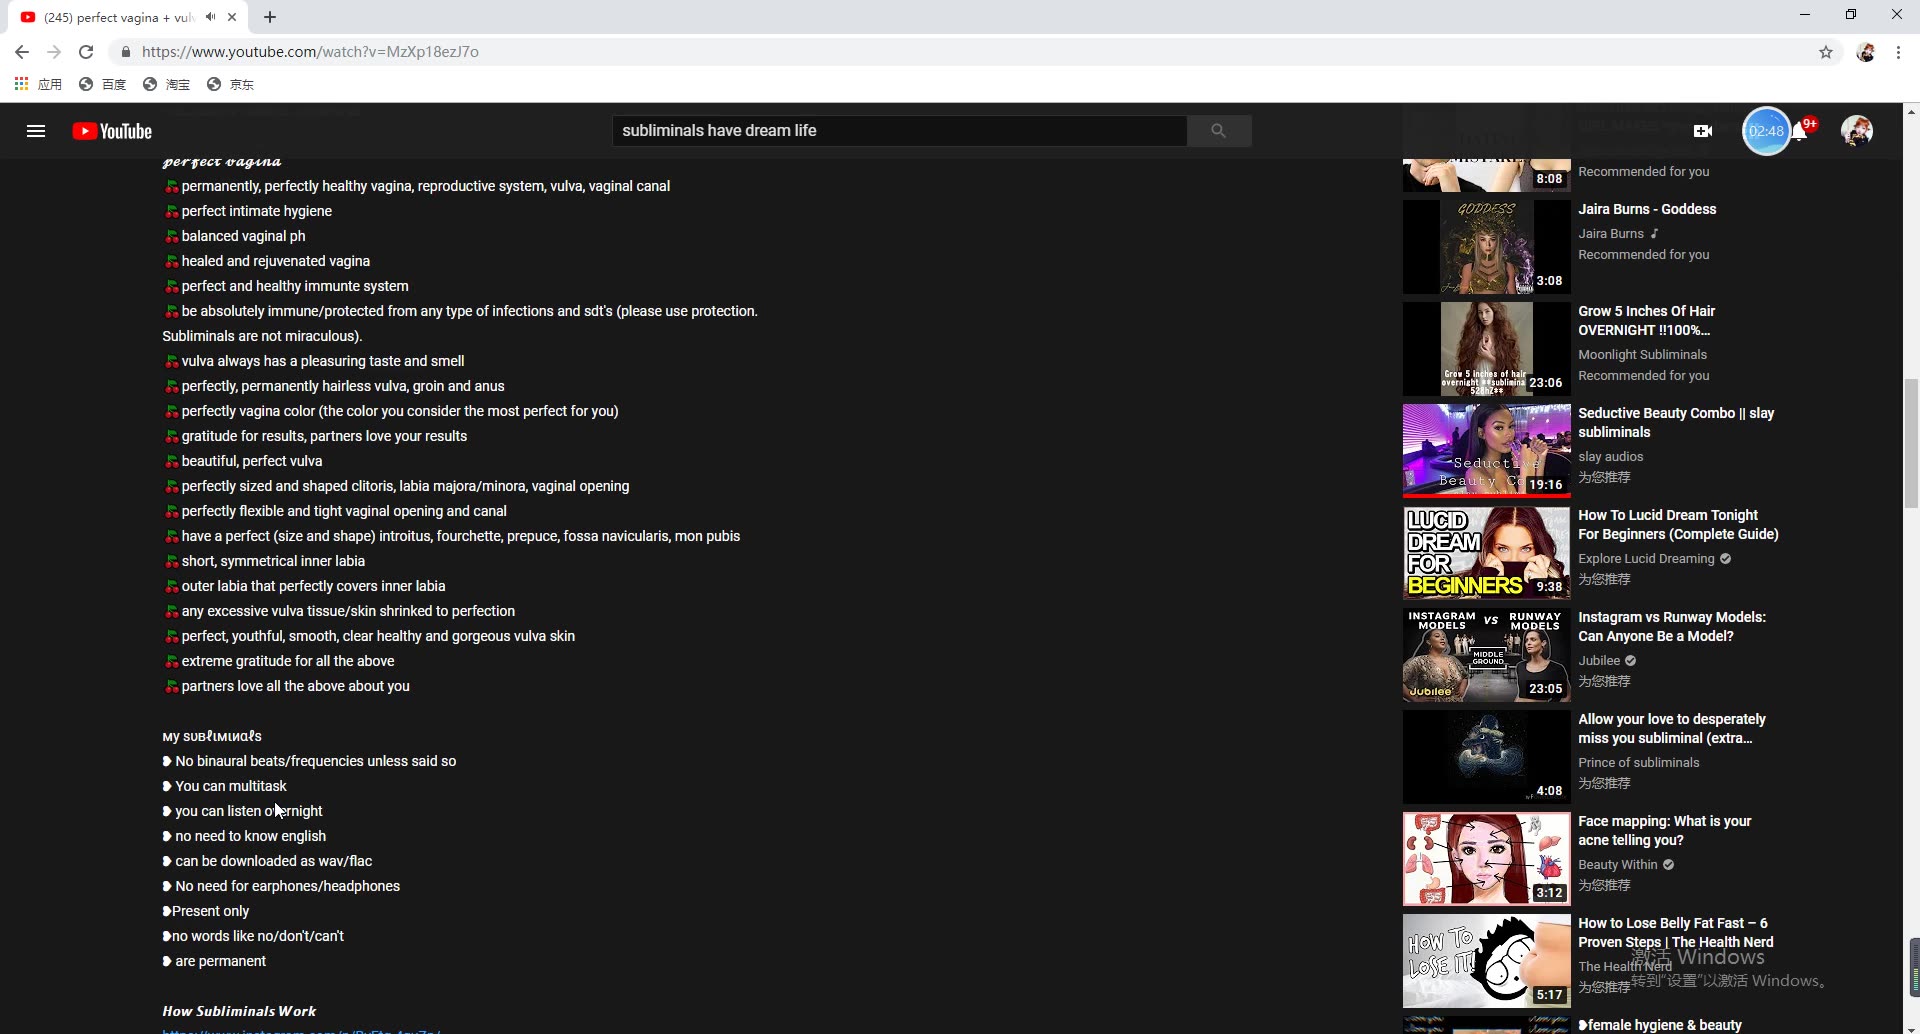Open How to Lose Belly Fat thumbnail

(x=1486, y=961)
